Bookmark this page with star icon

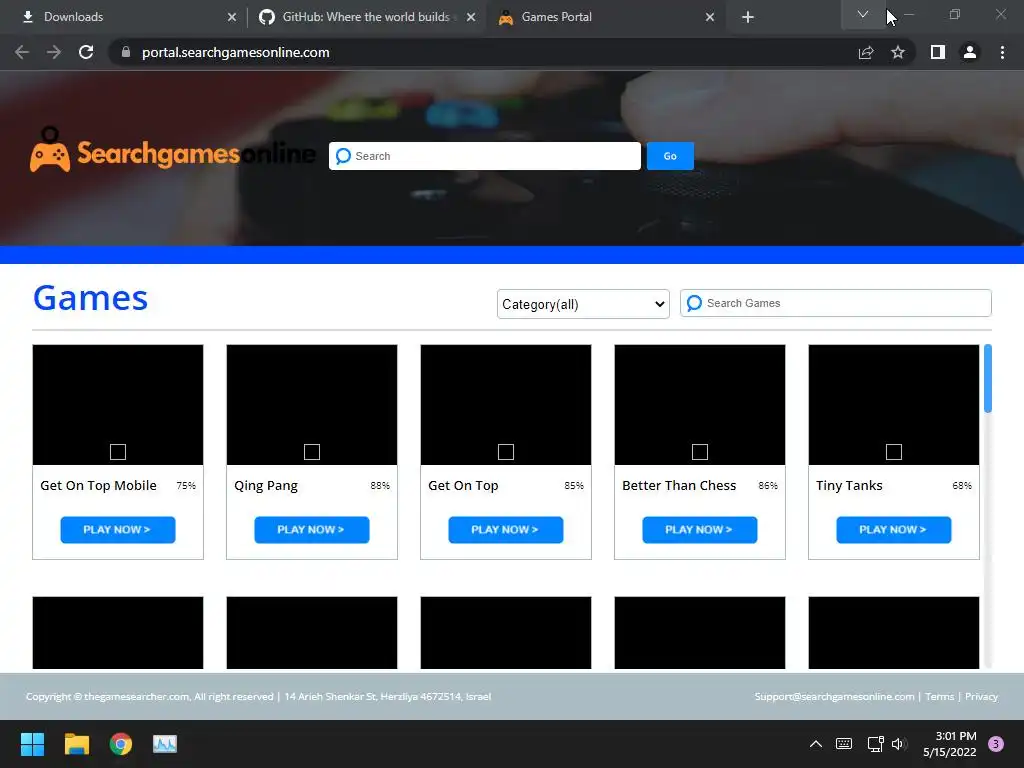point(898,52)
